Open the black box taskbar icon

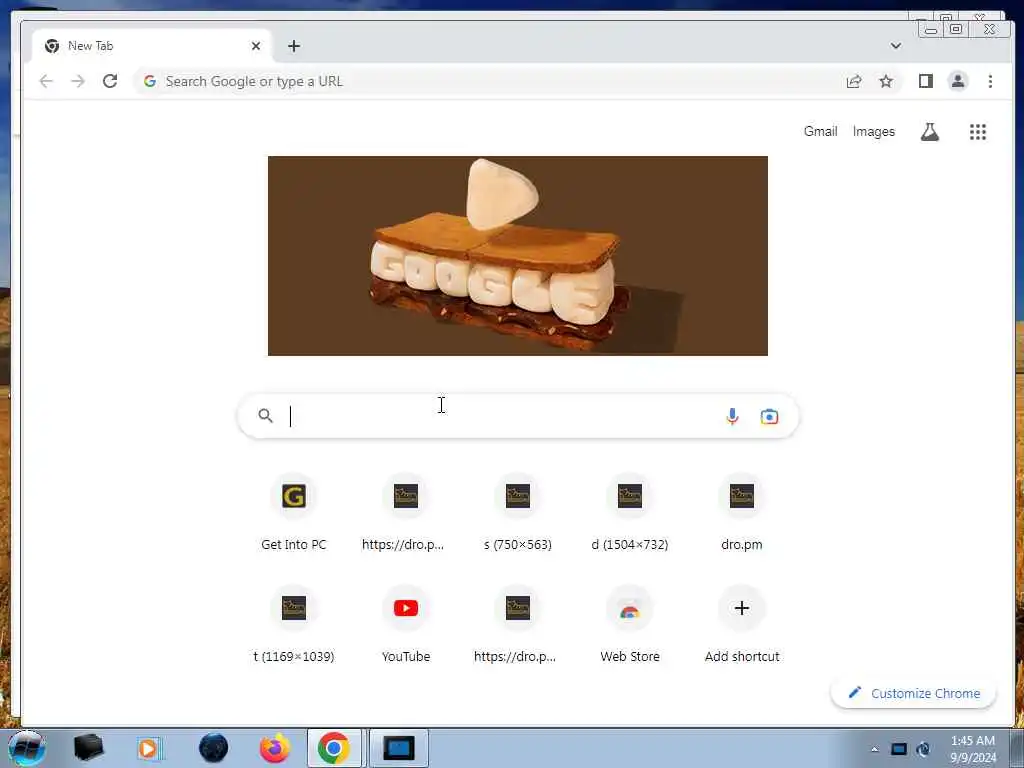click(88, 748)
